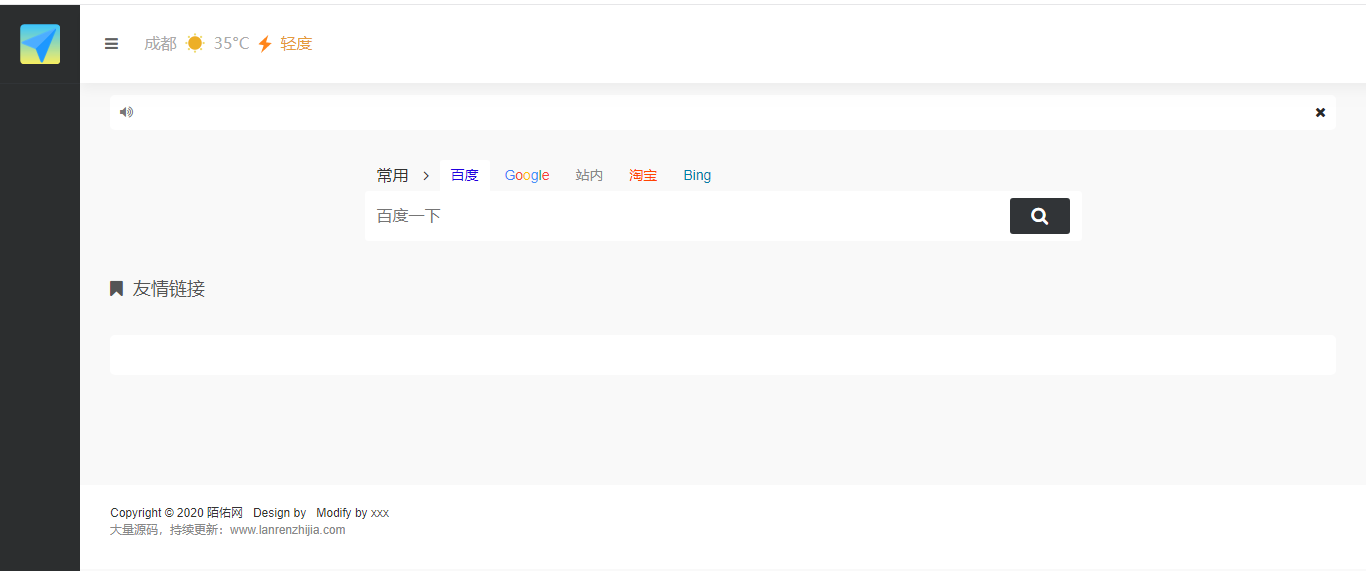Expand the 常用 search category
The height and width of the screenshot is (571, 1366).
pos(392,176)
